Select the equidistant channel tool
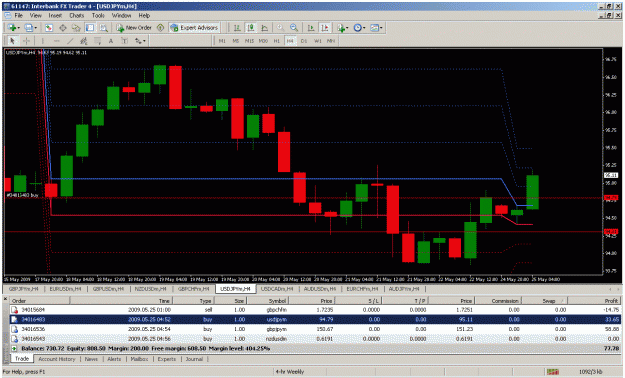The width and height of the screenshot is (625, 378). [83, 41]
